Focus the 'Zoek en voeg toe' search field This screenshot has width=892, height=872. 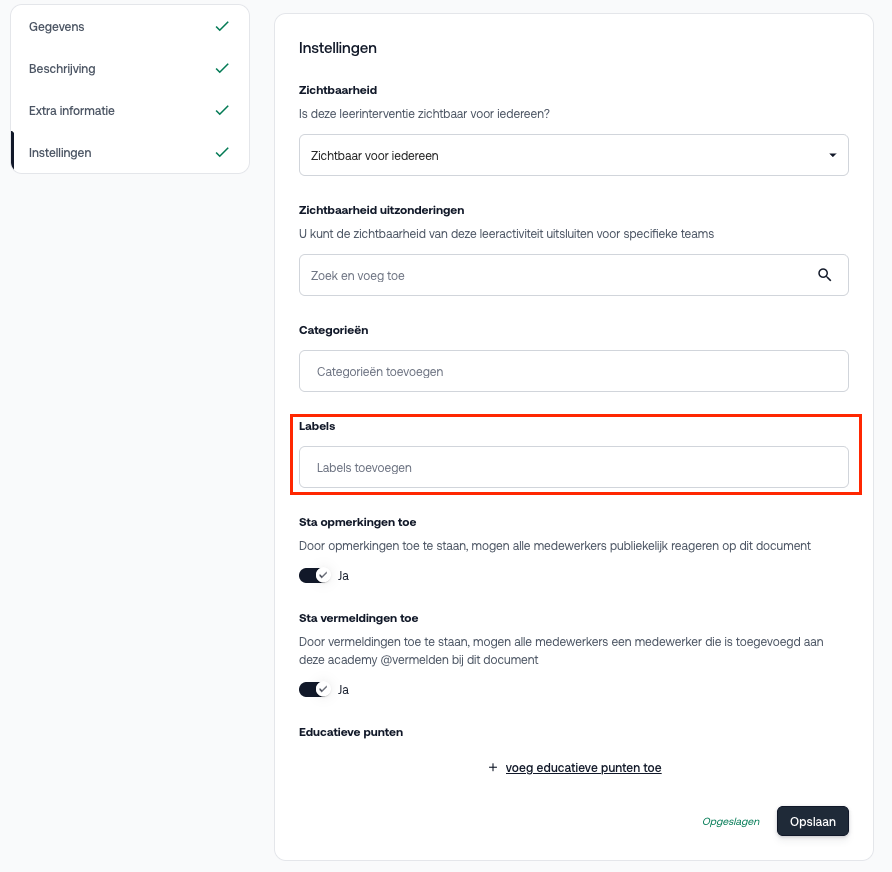click(x=555, y=275)
